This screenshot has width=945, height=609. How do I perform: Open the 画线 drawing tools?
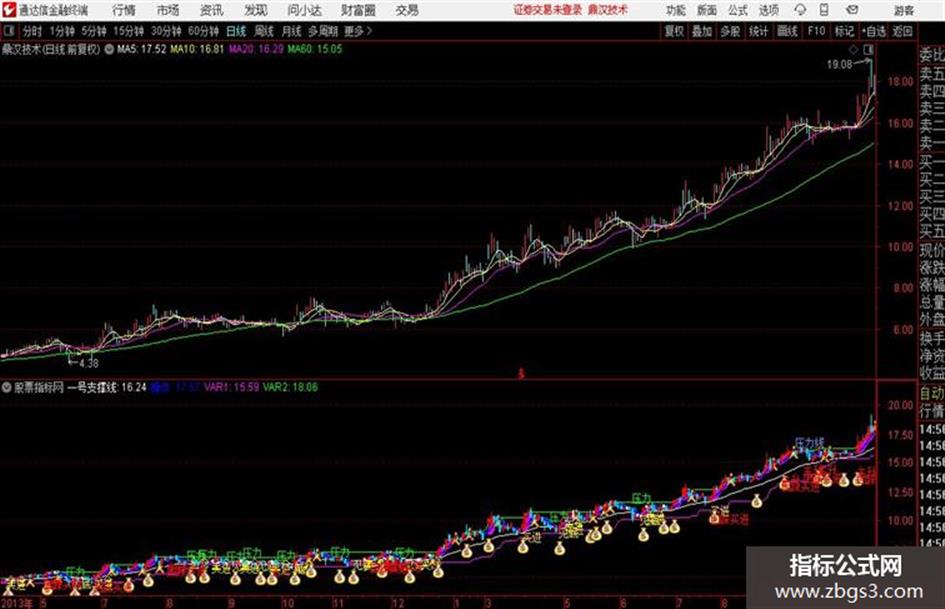coord(788,31)
